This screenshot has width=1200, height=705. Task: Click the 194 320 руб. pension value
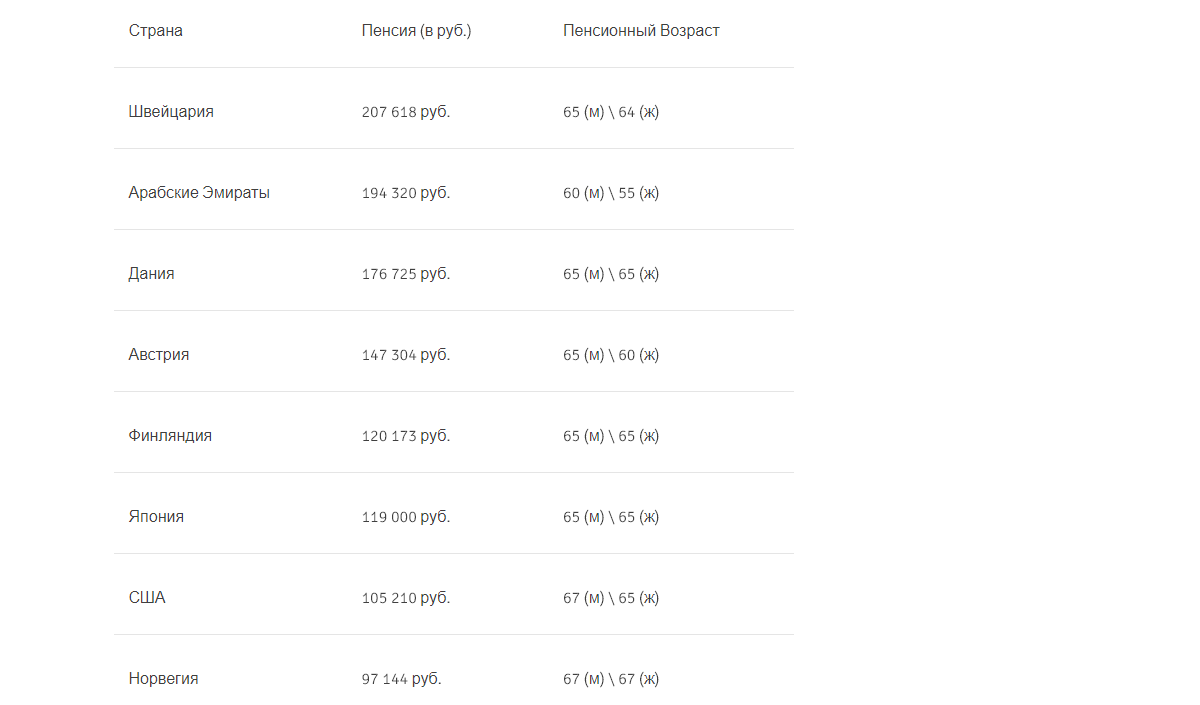(x=406, y=193)
